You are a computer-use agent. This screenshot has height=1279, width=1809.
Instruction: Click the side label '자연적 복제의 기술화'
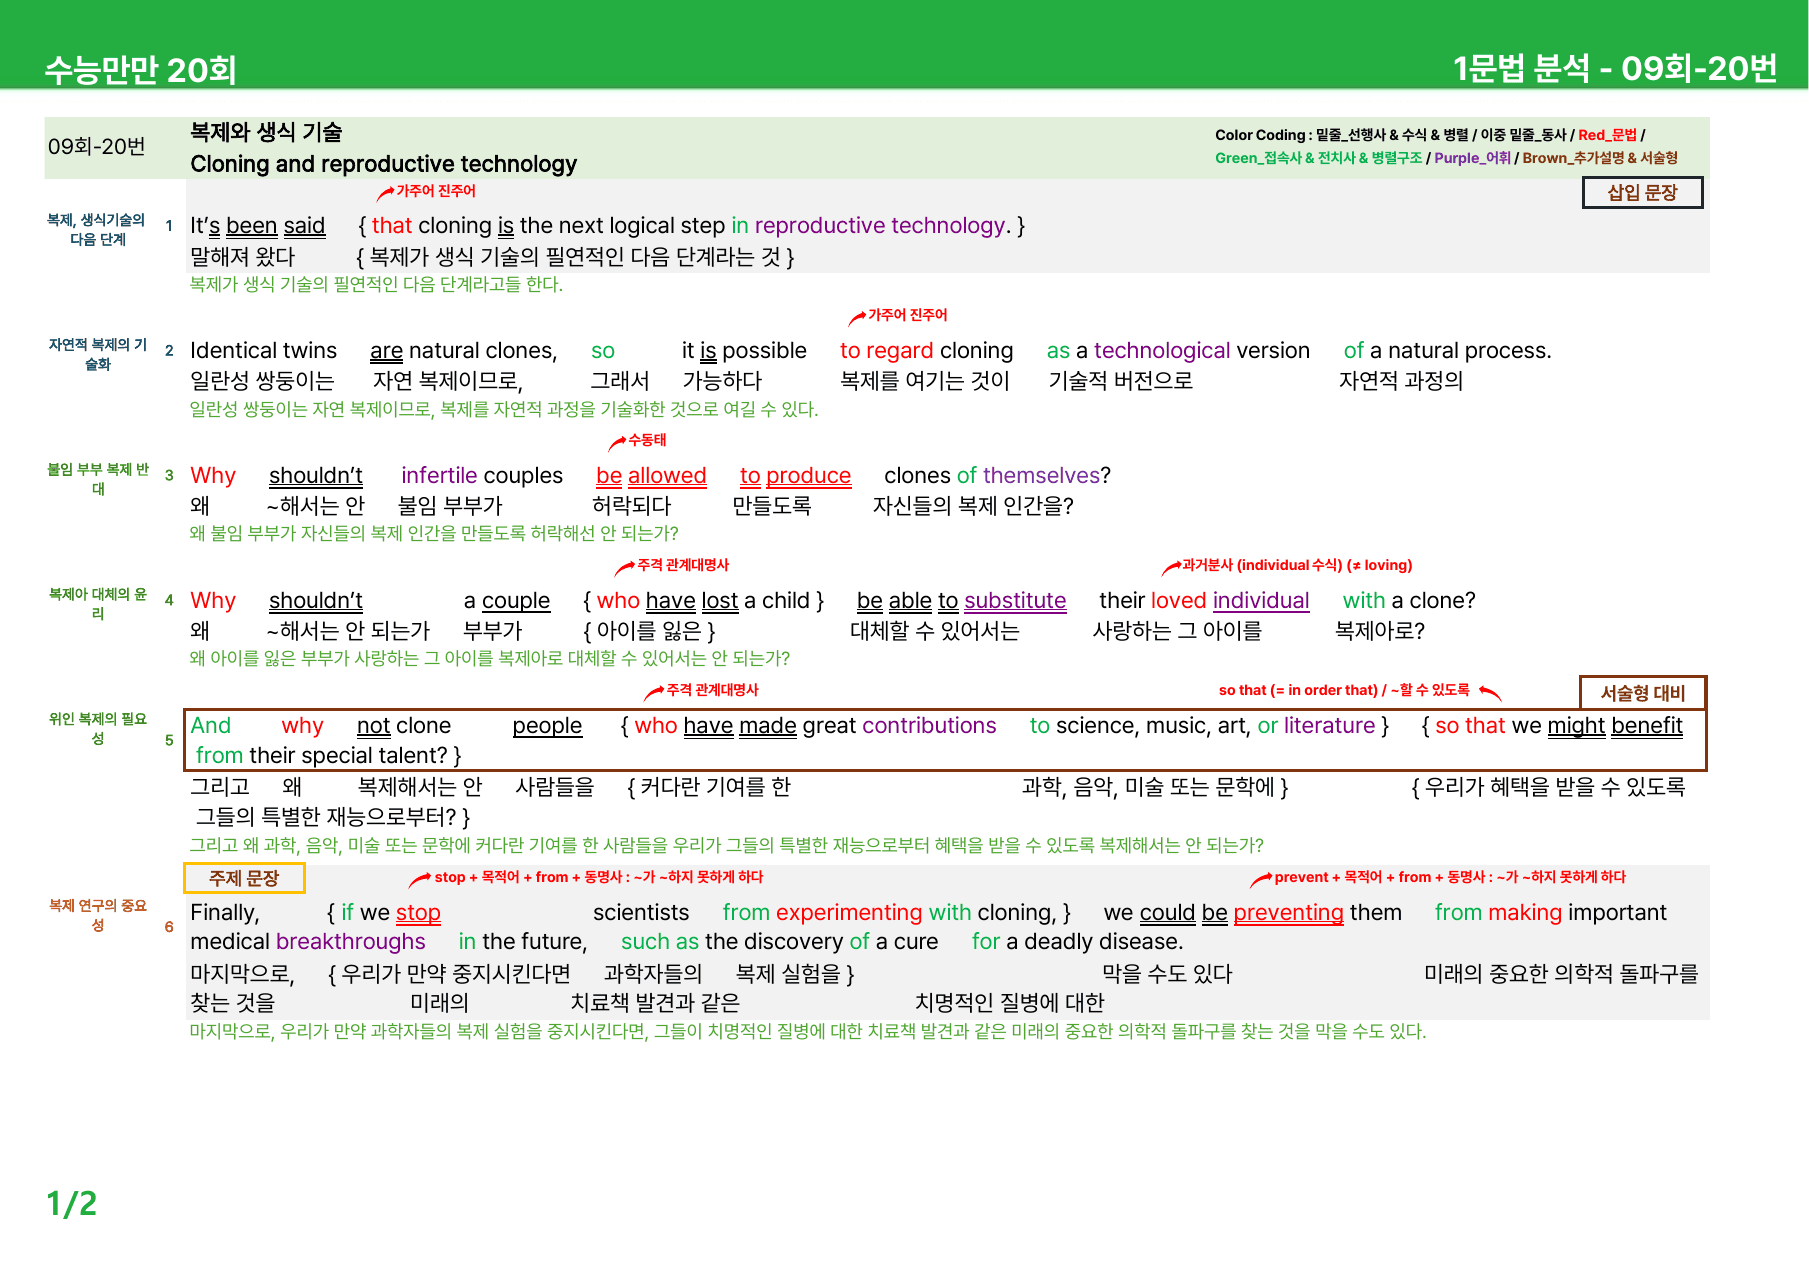(97, 355)
